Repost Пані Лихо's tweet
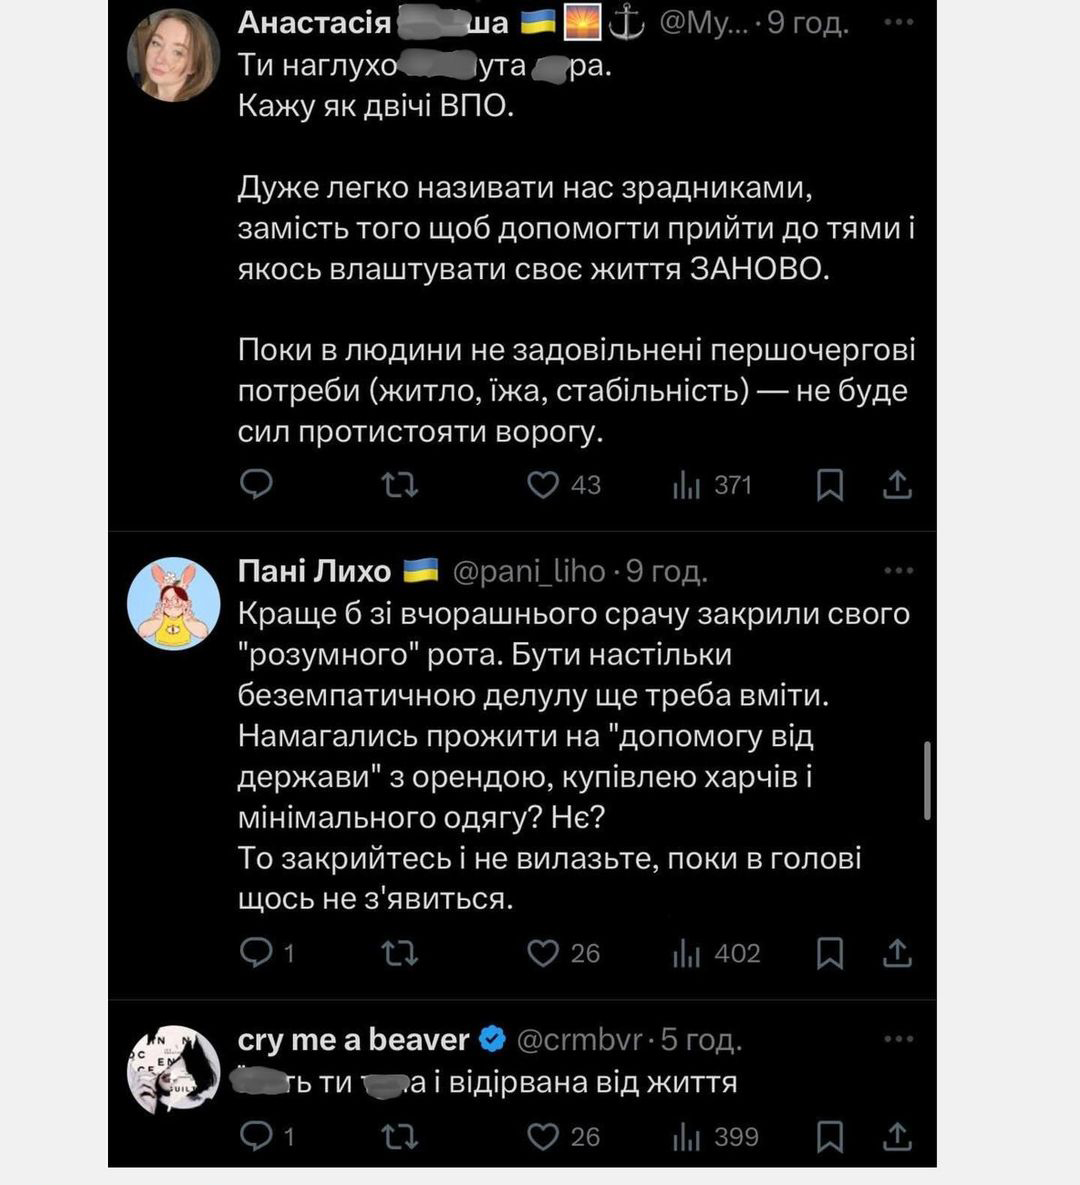1080x1185 pixels. [x=400, y=953]
